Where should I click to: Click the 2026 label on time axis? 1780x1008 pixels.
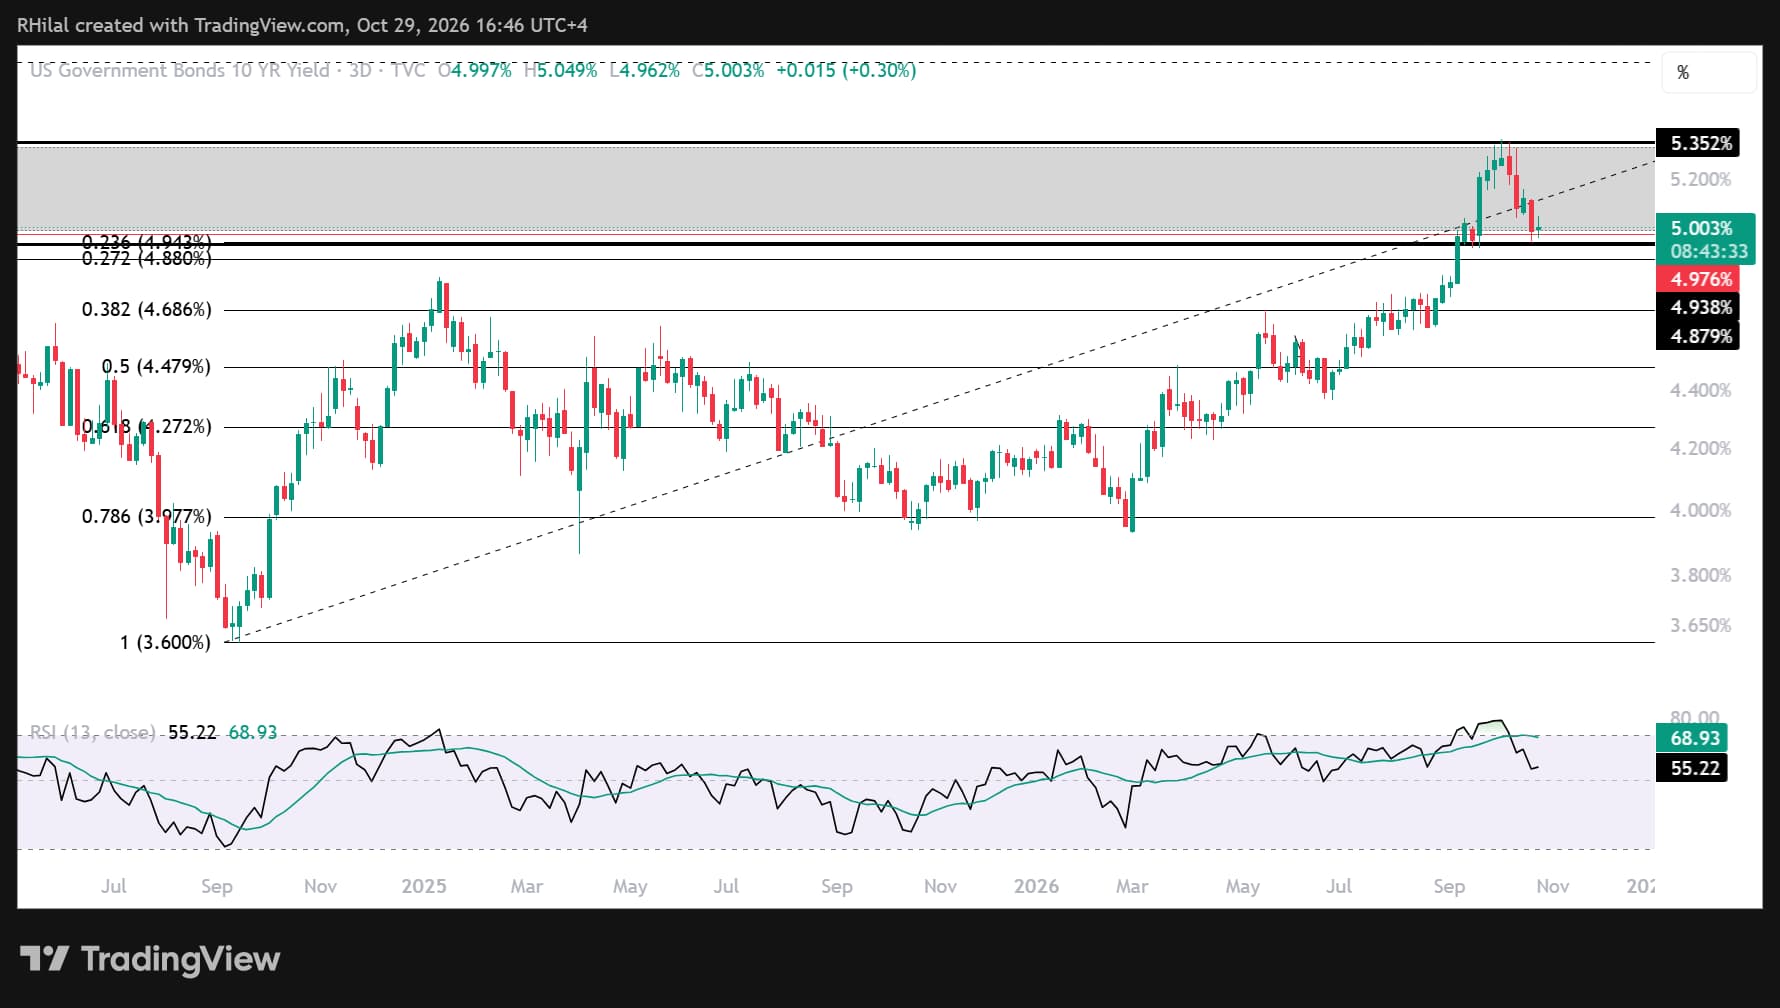point(1036,886)
